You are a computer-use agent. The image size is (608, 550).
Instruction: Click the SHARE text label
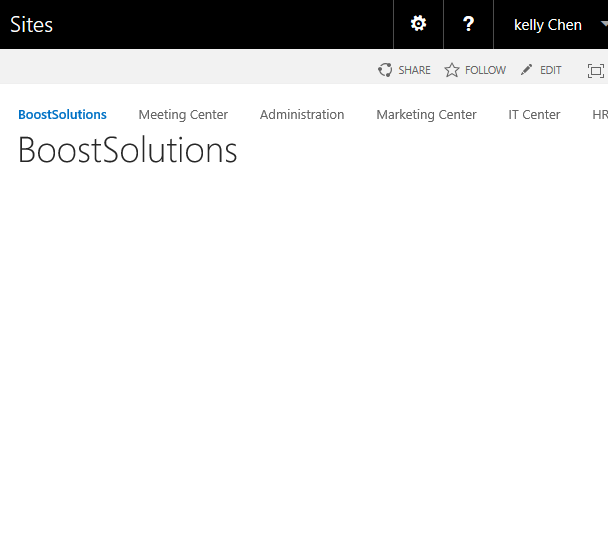(x=414, y=70)
